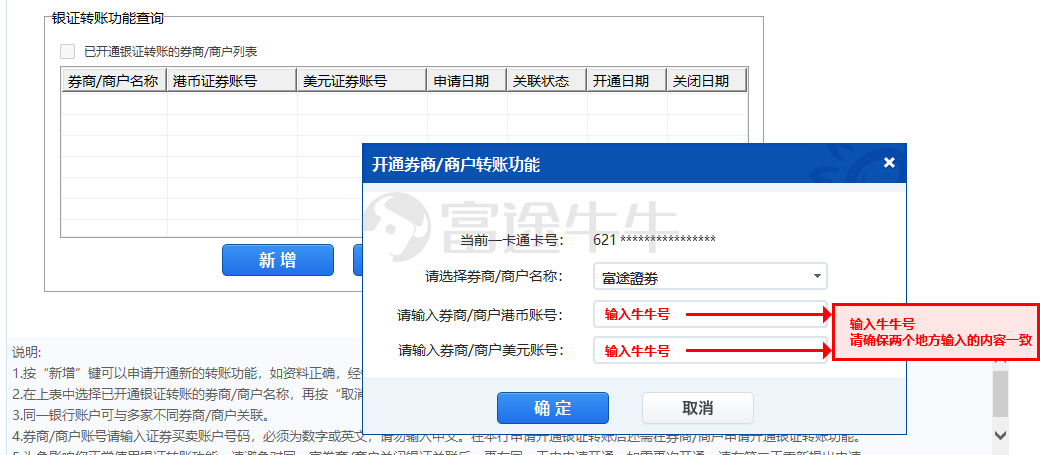Screen dimensions: 1040x455
Task: Click the 新增 button
Action: tap(277, 260)
